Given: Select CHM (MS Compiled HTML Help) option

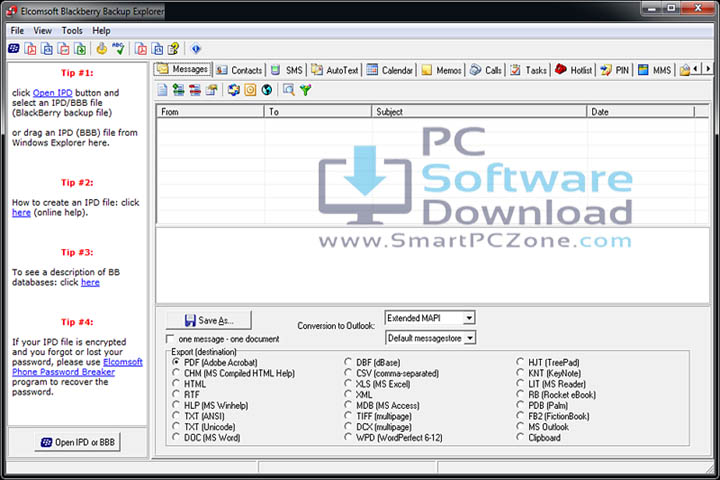Looking at the screenshot, I should 176,373.
